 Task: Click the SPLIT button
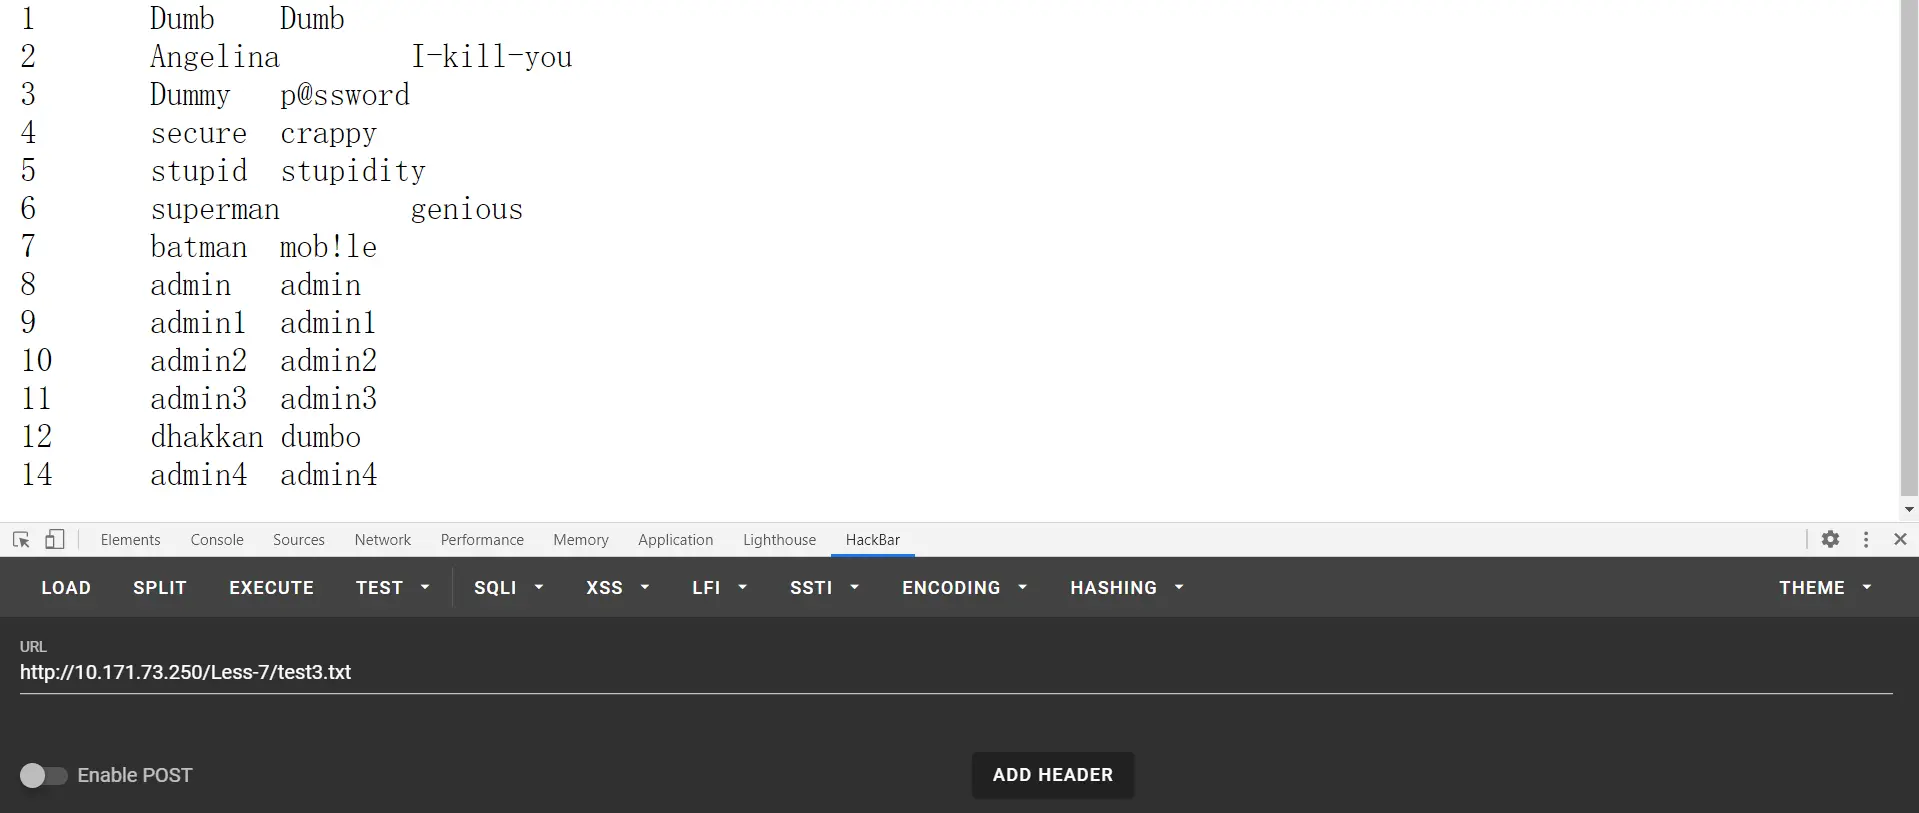click(x=160, y=588)
